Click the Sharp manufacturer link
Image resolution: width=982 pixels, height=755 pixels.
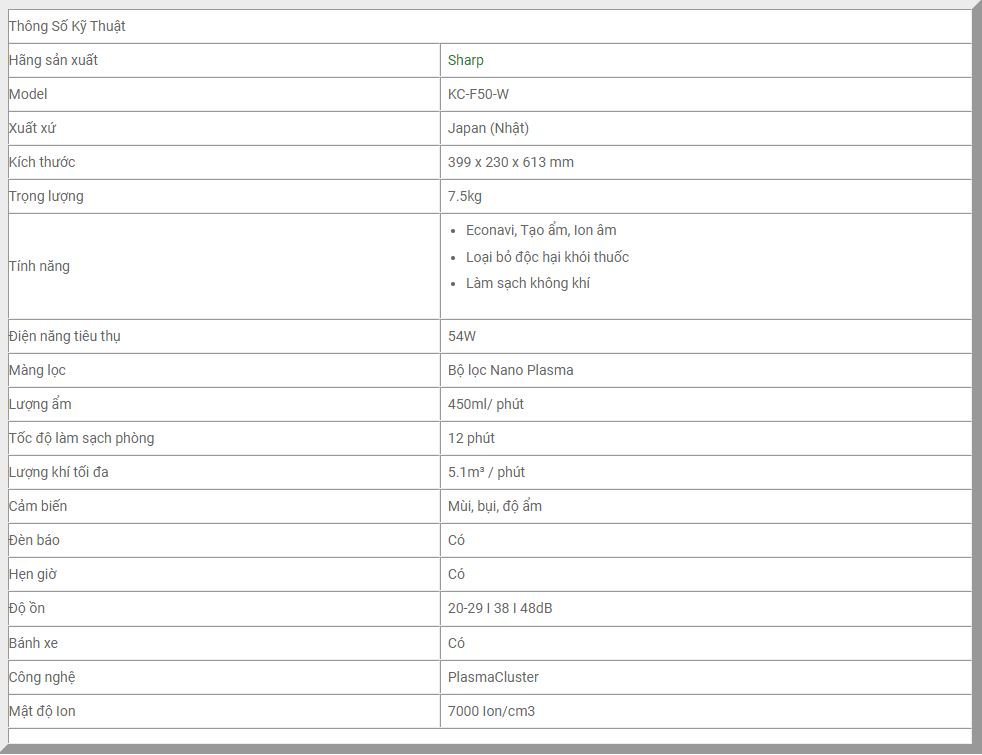[x=465, y=60]
